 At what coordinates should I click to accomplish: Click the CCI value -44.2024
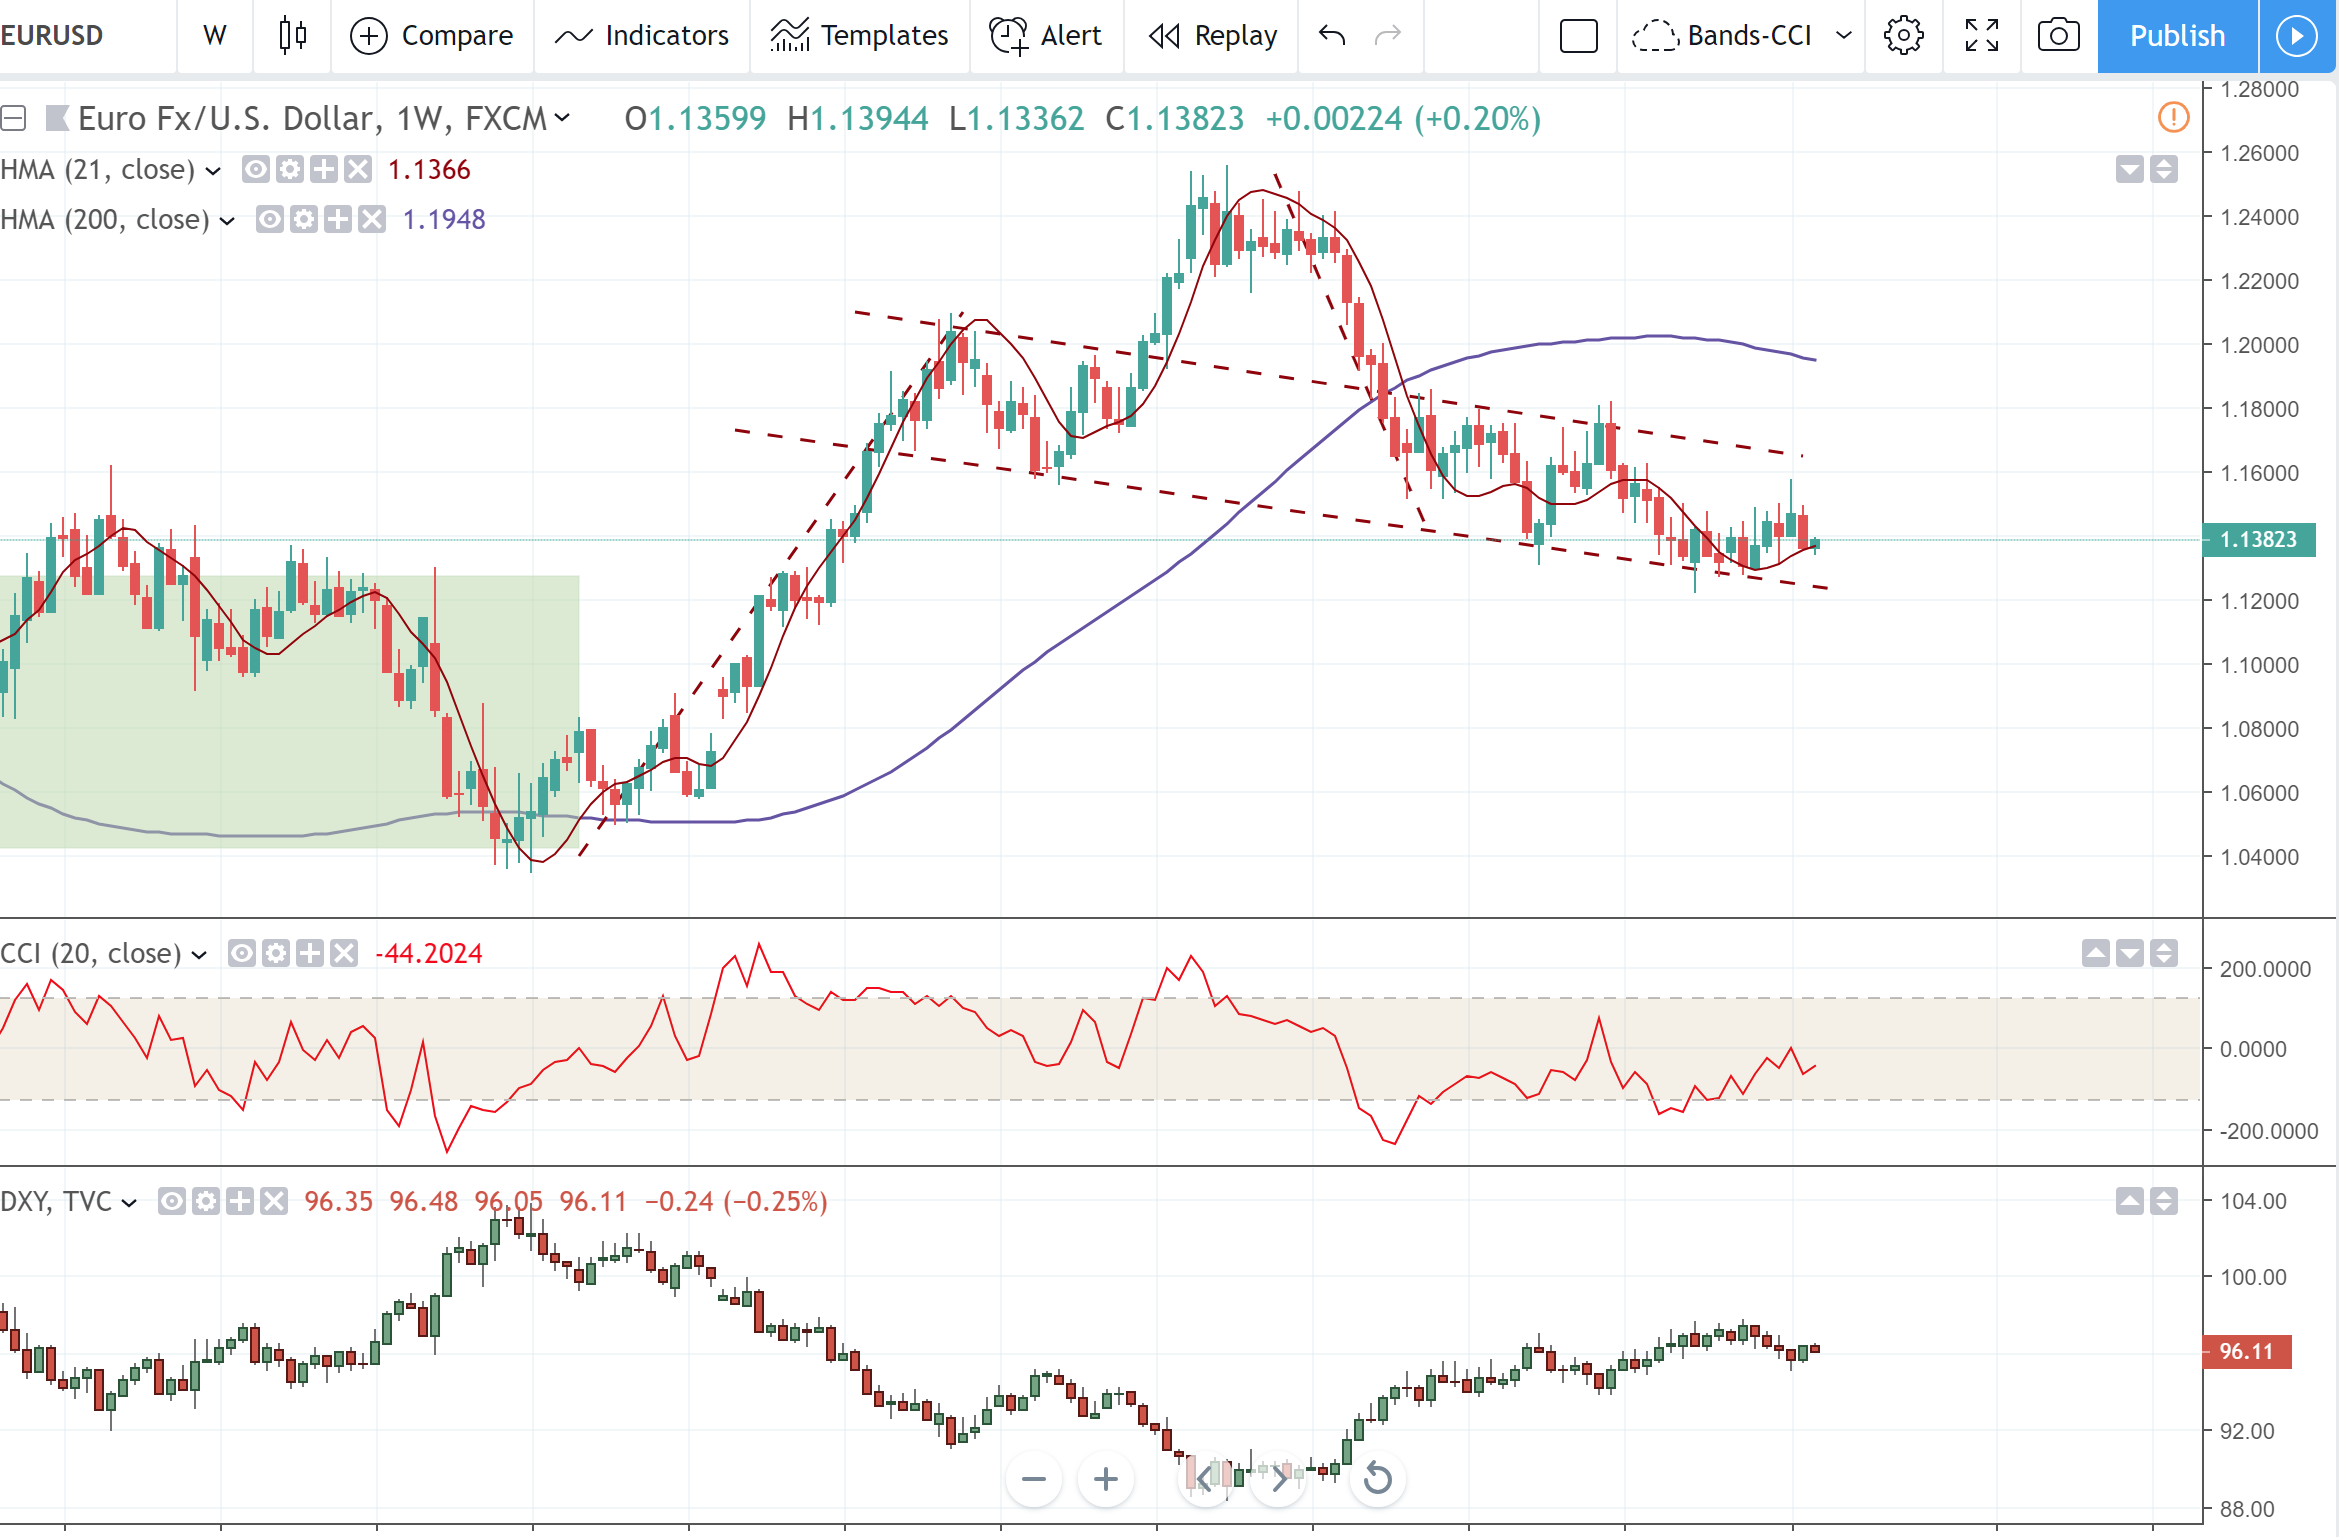click(428, 953)
